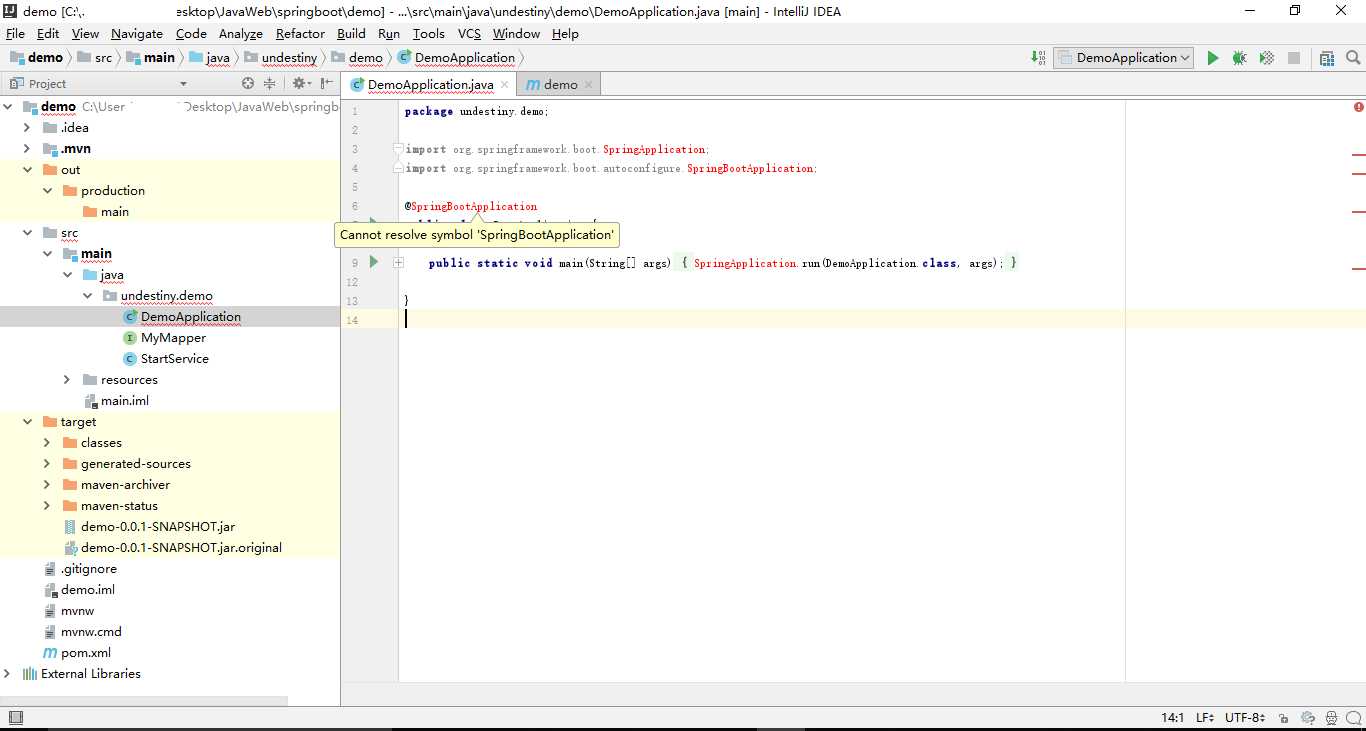Click the speech bubble notifications icon

1354,718
